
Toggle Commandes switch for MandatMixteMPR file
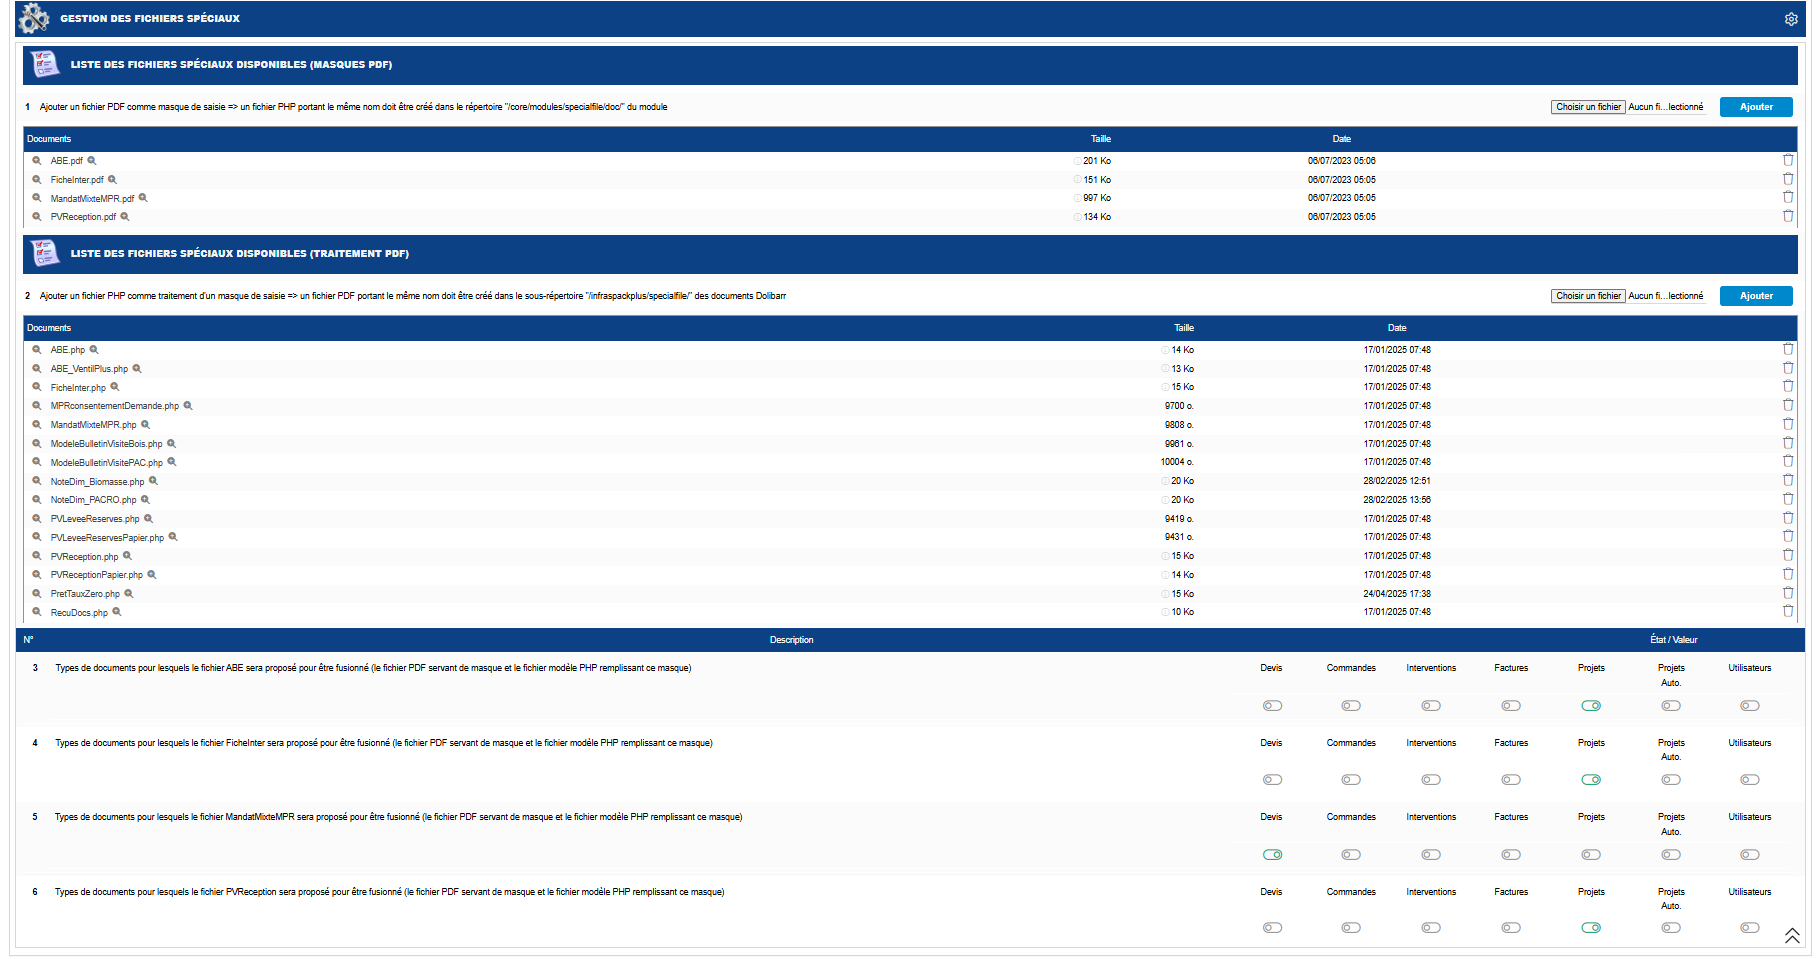coord(1351,855)
